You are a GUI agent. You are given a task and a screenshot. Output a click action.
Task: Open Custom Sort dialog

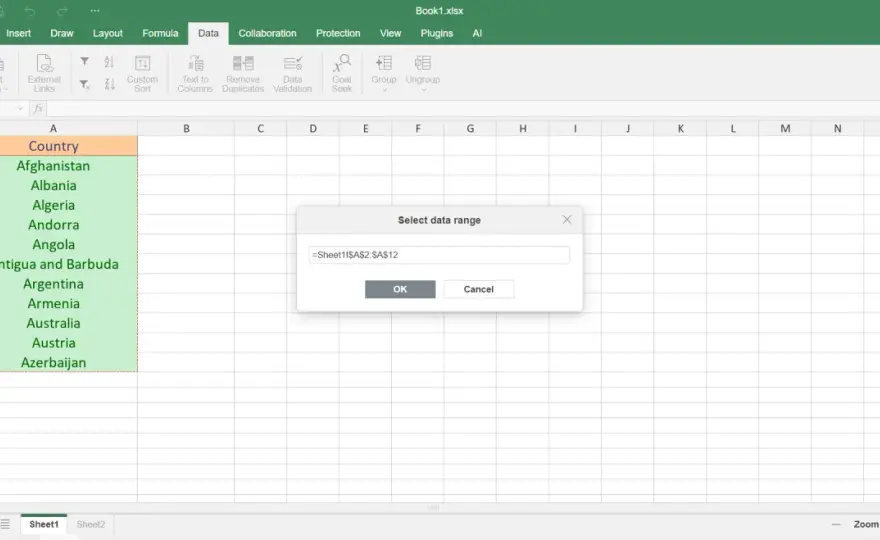(x=143, y=73)
